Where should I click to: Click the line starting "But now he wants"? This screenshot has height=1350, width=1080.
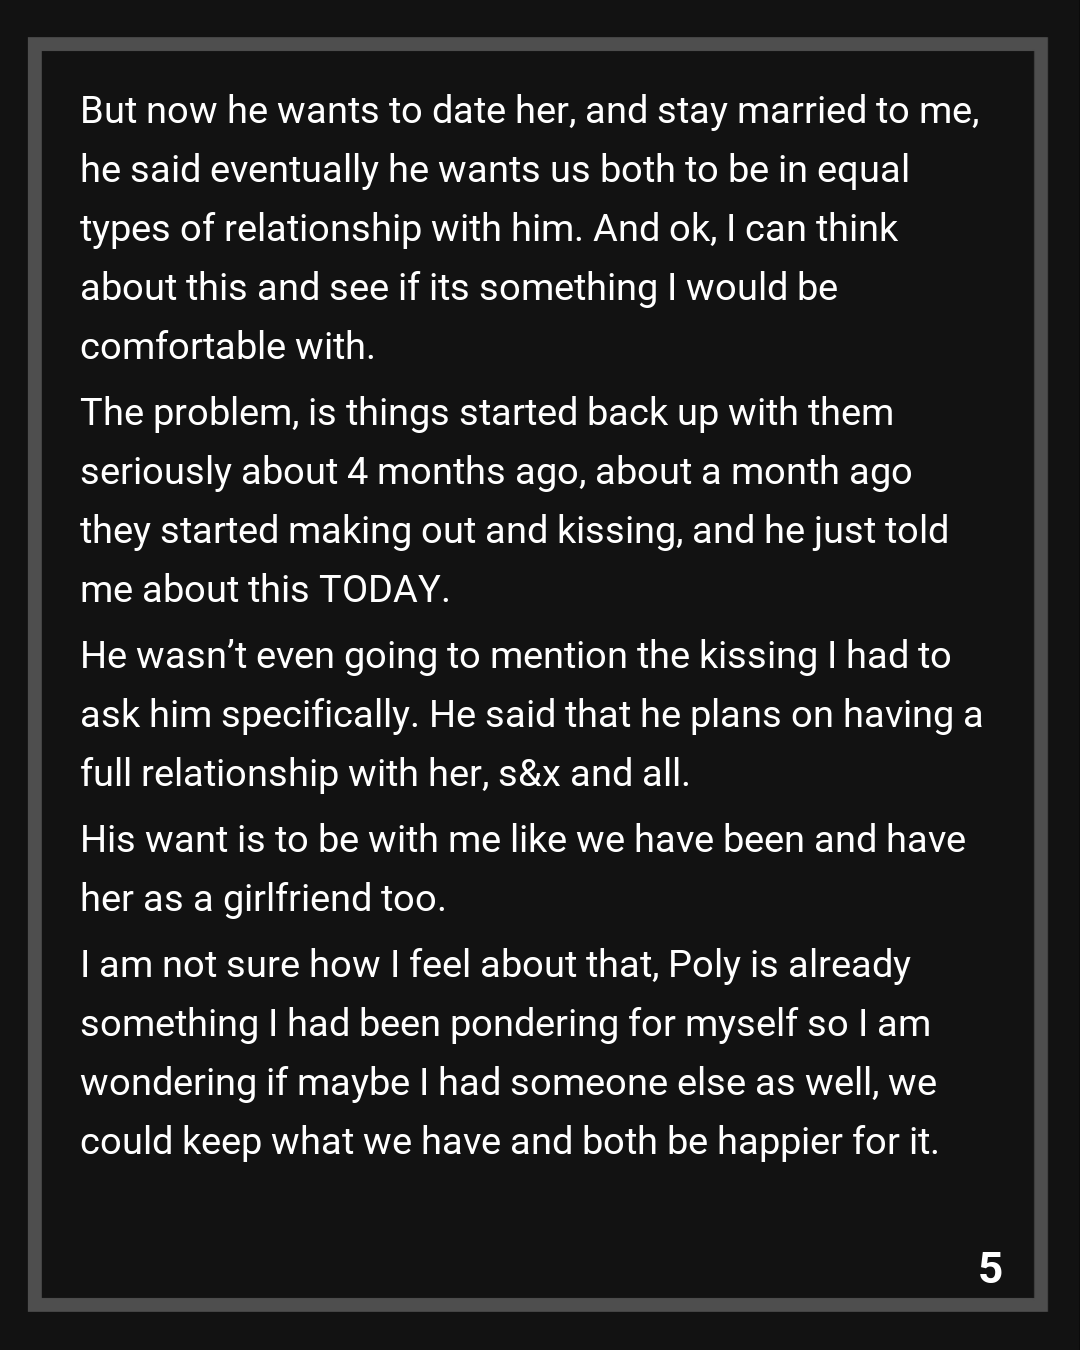[x=530, y=110]
